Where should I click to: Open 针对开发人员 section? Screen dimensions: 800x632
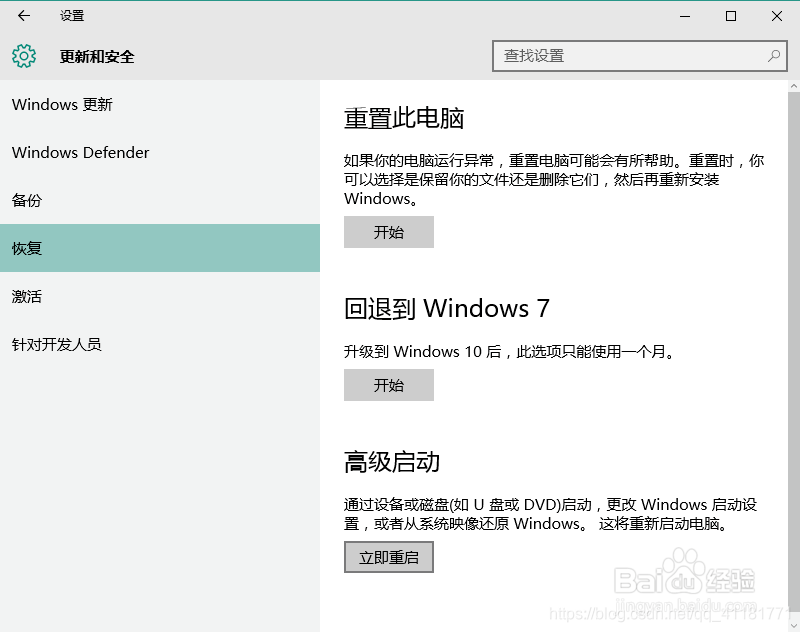coord(160,344)
